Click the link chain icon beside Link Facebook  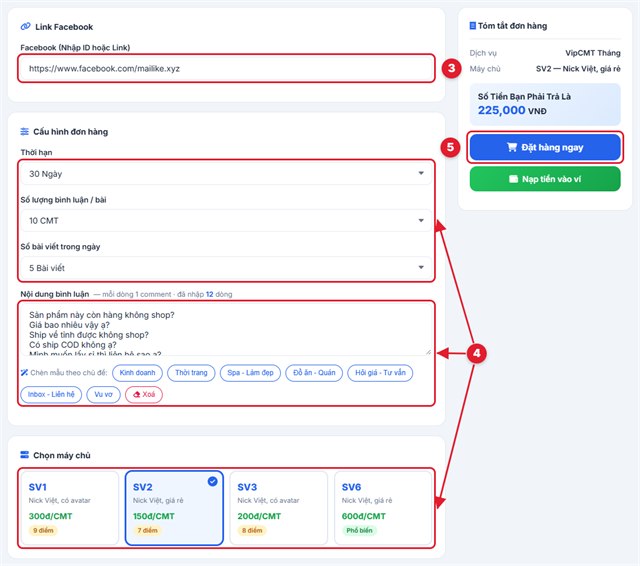[25, 27]
